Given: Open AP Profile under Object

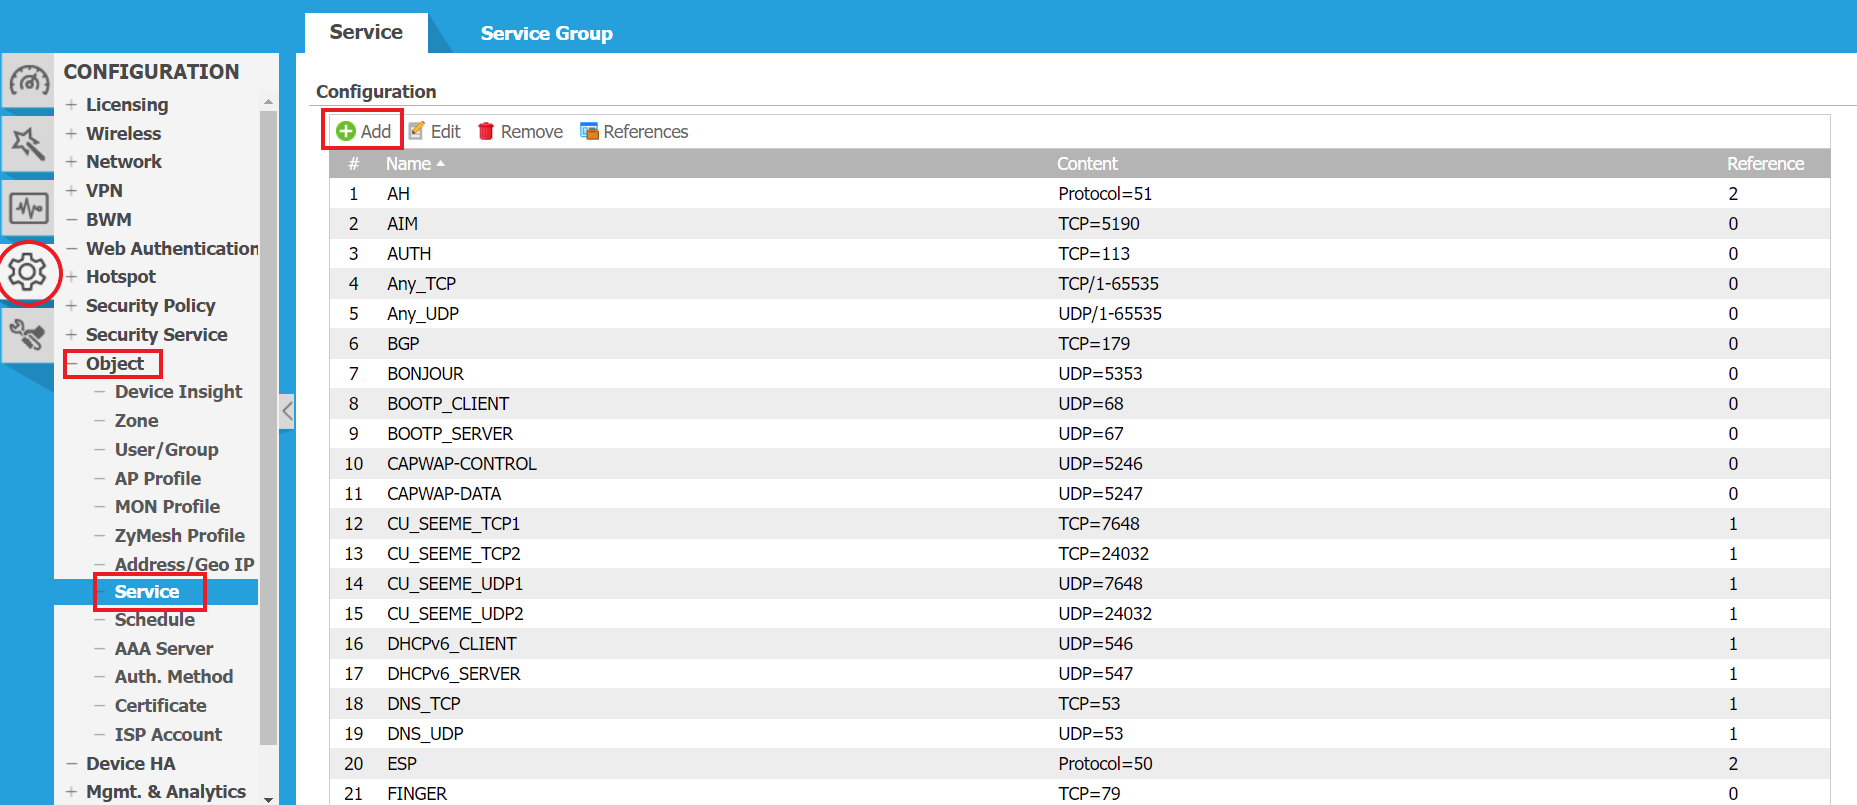Looking at the screenshot, I should click(157, 478).
